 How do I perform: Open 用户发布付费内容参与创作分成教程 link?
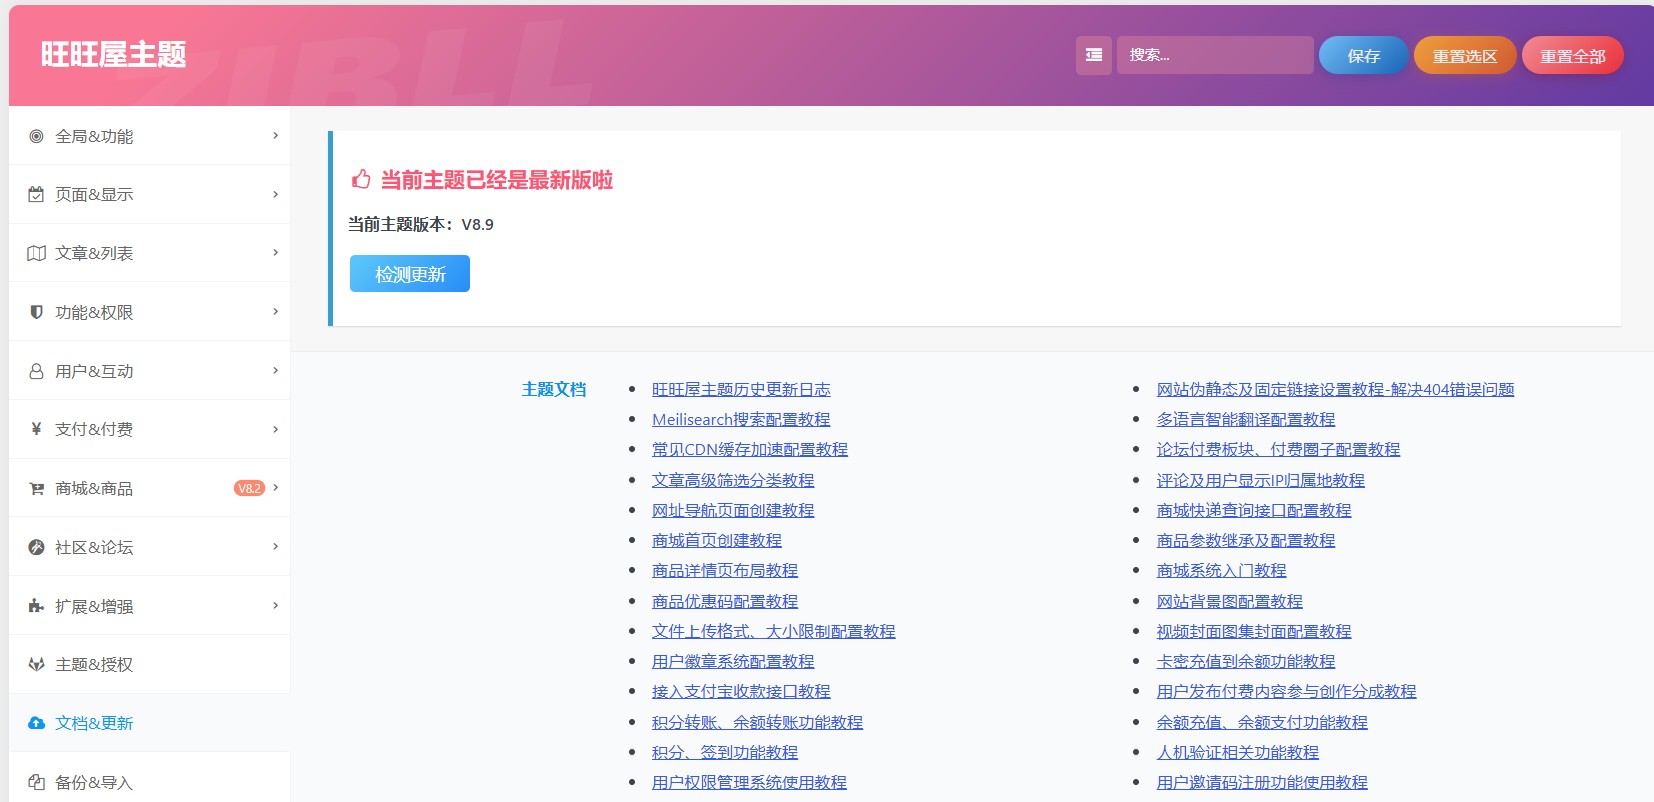pyautogui.click(x=1286, y=691)
